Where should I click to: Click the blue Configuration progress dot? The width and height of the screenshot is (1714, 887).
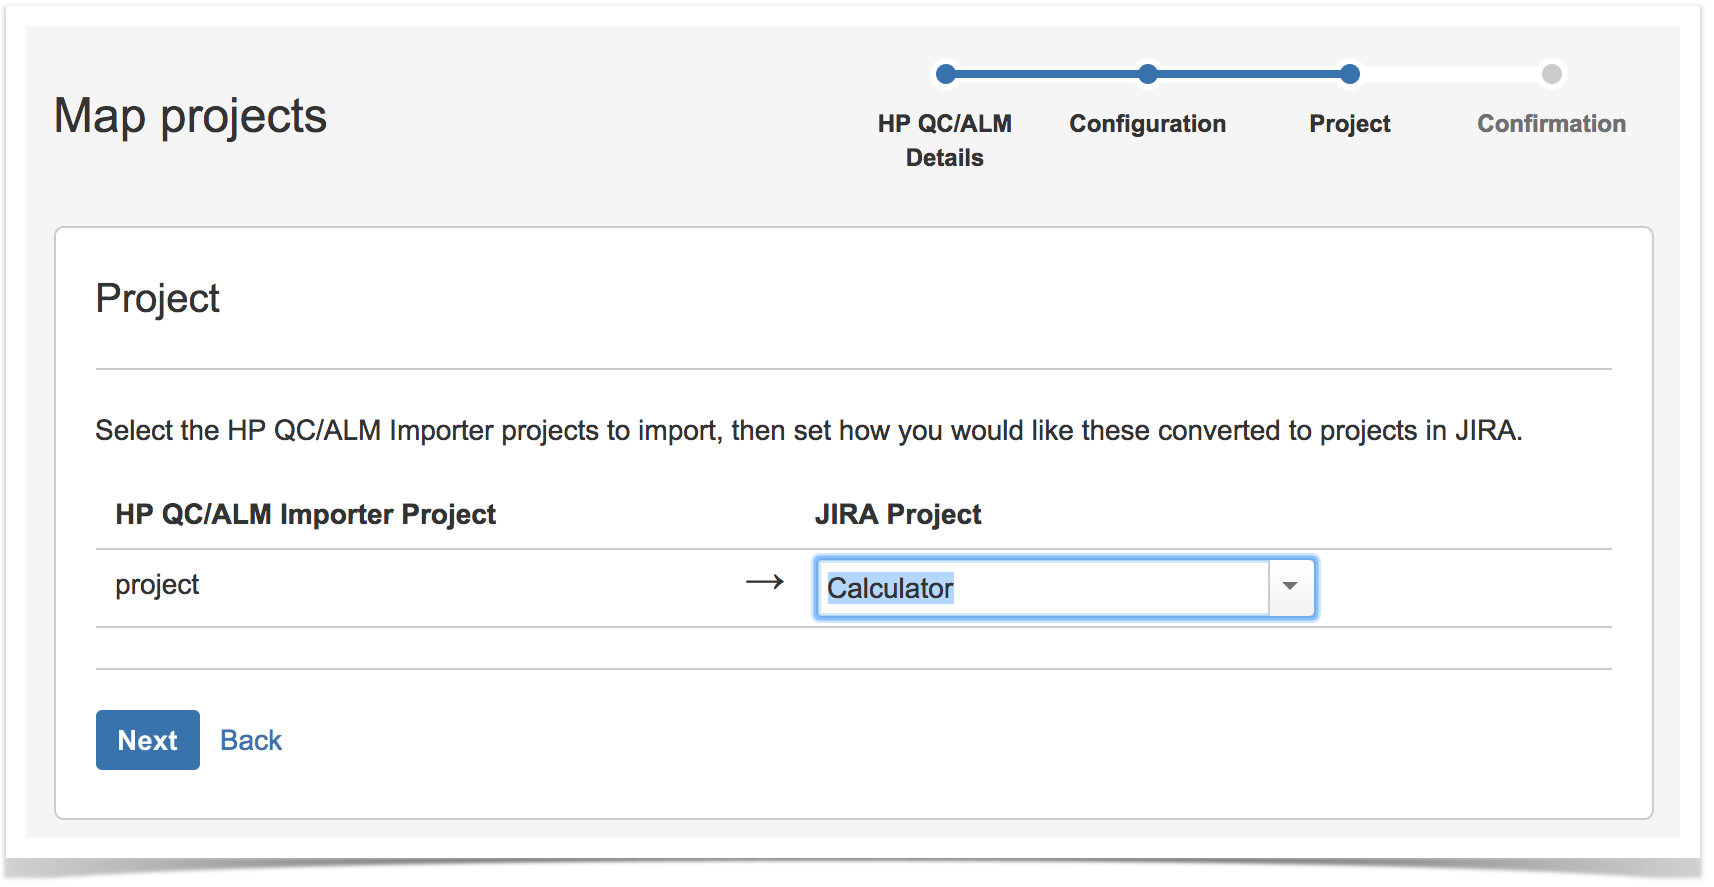[1148, 74]
